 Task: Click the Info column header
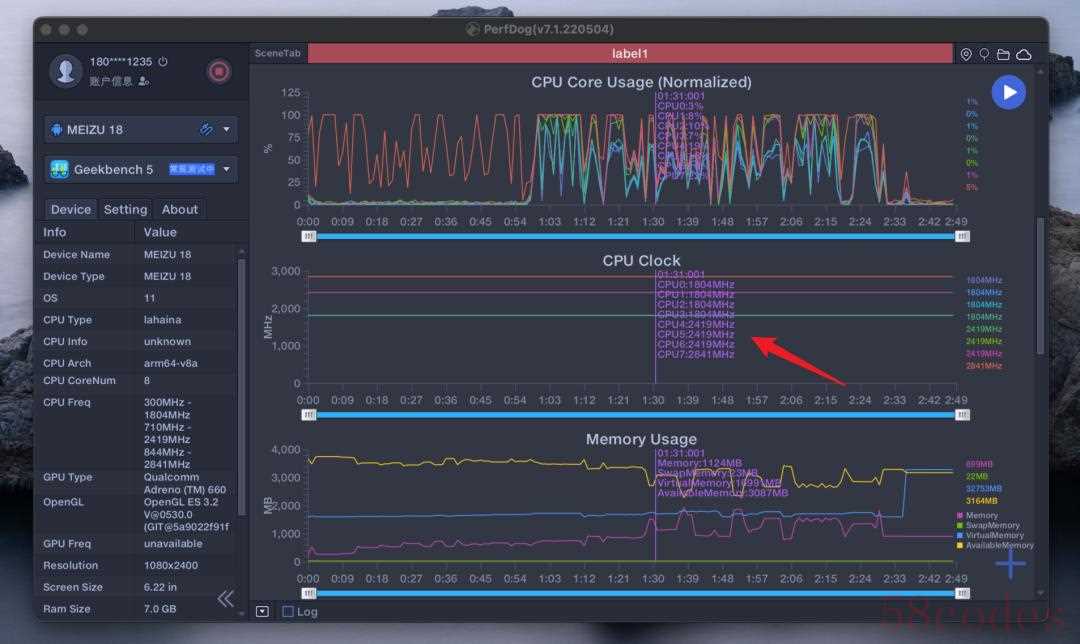coord(55,232)
